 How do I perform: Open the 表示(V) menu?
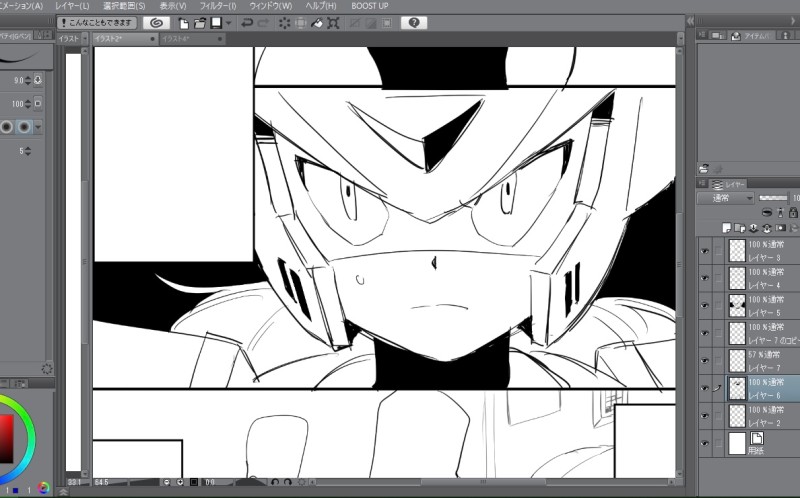pyautogui.click(x=173, y=6)
